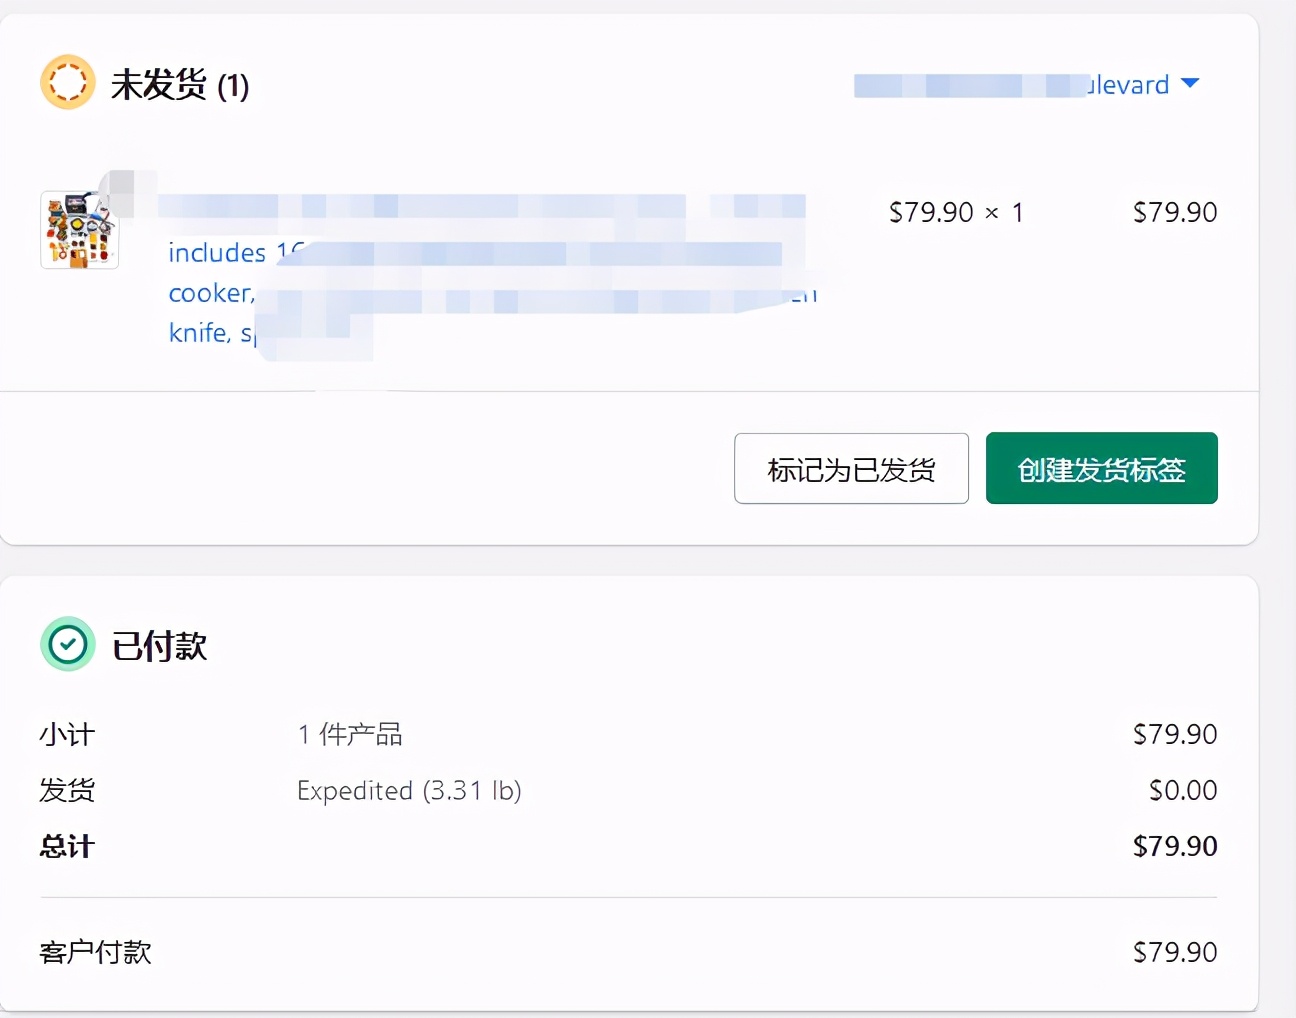Screen dimensions: 1296x1018
Task: Select the 'includes 16' product detail link
Action: tap(231, 252)
